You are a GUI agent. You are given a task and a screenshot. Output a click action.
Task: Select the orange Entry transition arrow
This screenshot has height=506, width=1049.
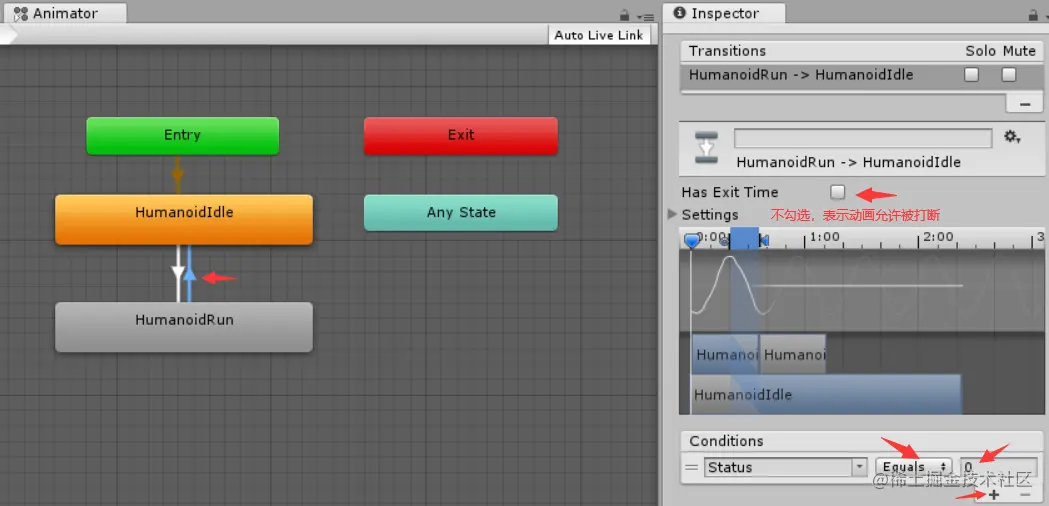click(x=177, y=175)
